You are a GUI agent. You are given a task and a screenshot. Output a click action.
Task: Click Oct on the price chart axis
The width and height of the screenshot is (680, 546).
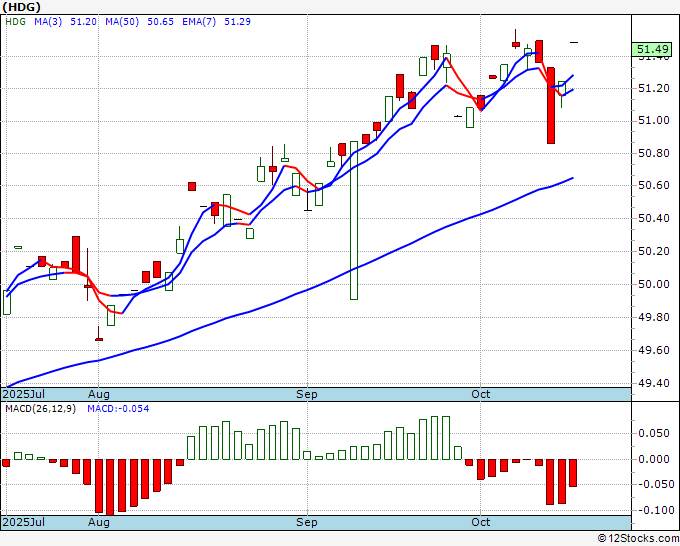[481, 395]
